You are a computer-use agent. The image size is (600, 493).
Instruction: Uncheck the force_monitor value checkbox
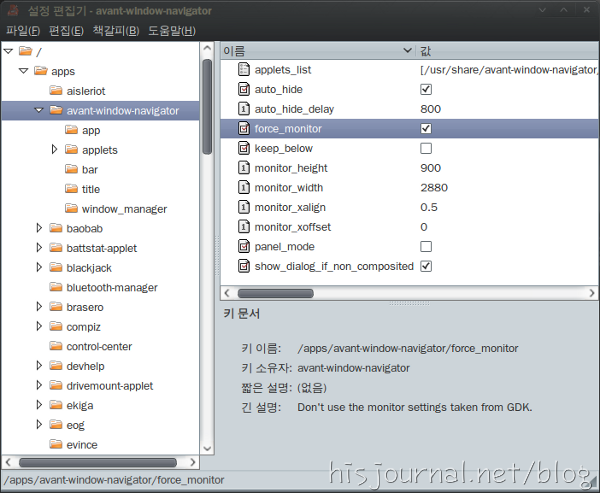(x=426, y=128)
